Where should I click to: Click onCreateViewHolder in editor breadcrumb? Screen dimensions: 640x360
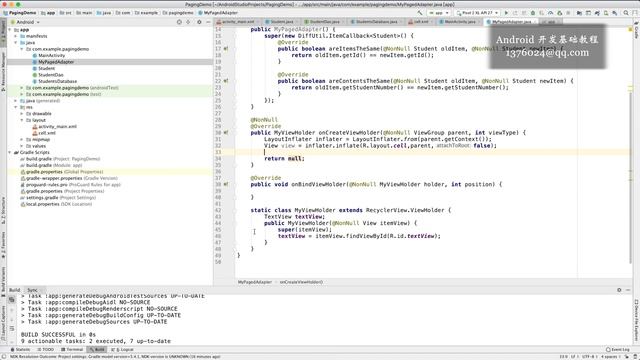click(x=301, y=282)
